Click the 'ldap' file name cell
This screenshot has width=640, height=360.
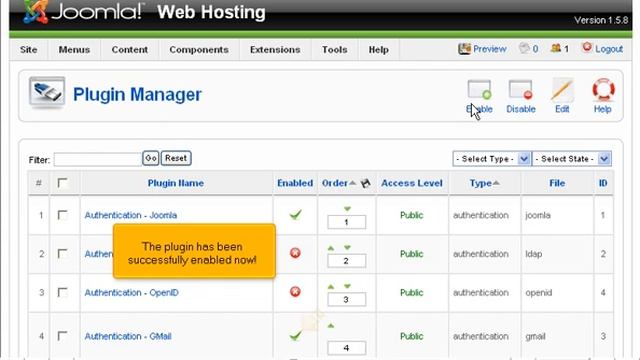tap(533, 254)
